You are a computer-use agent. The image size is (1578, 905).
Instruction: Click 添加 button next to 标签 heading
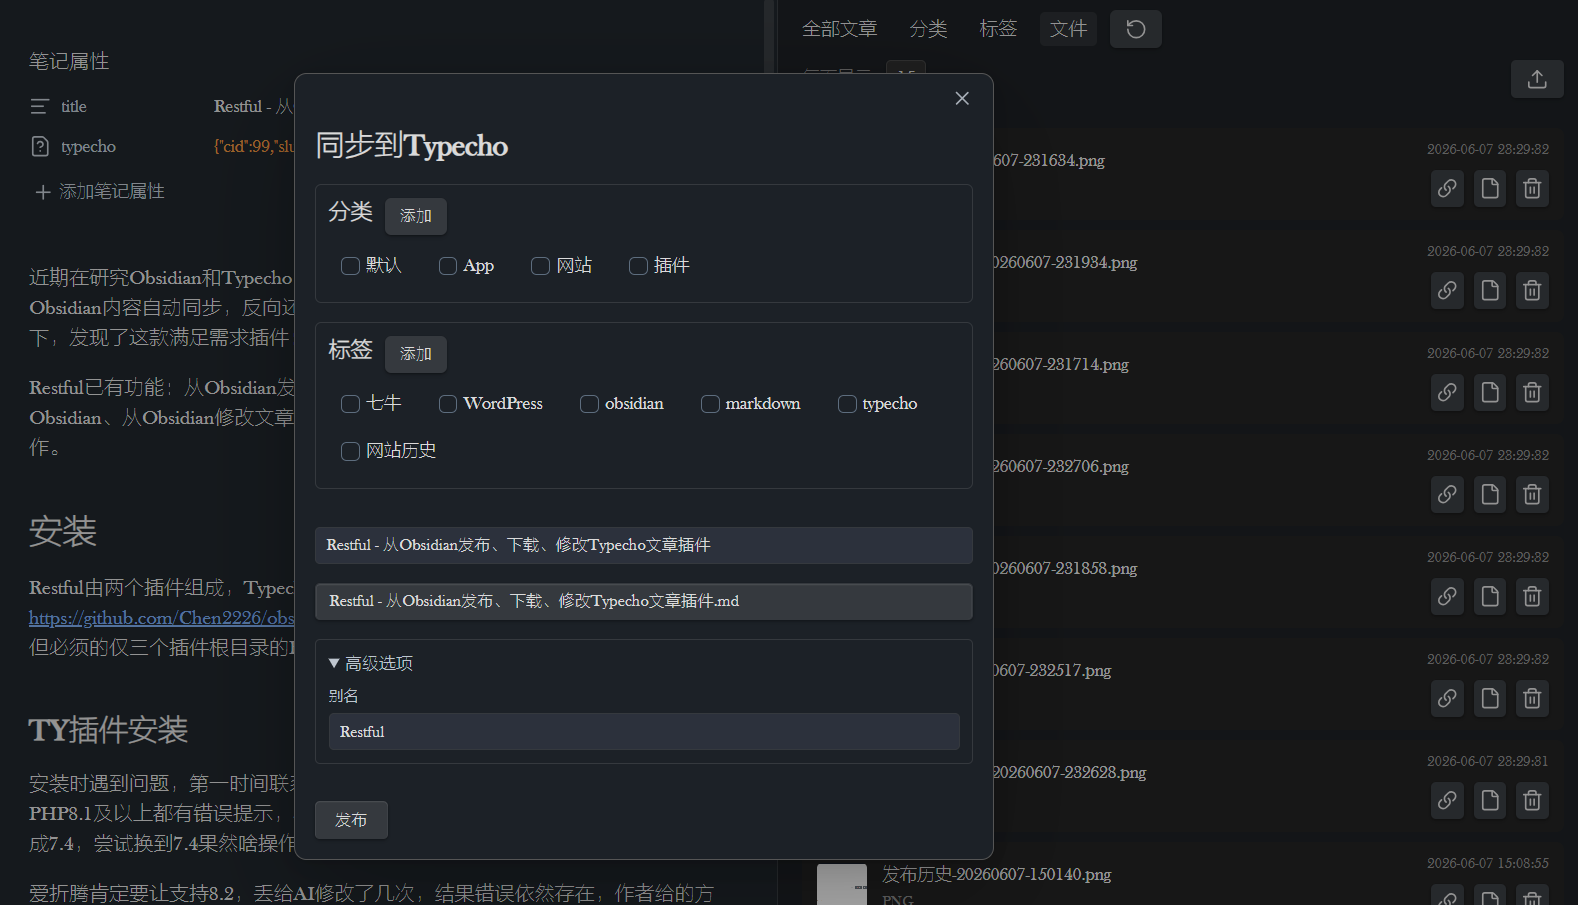tap(416, 354)
